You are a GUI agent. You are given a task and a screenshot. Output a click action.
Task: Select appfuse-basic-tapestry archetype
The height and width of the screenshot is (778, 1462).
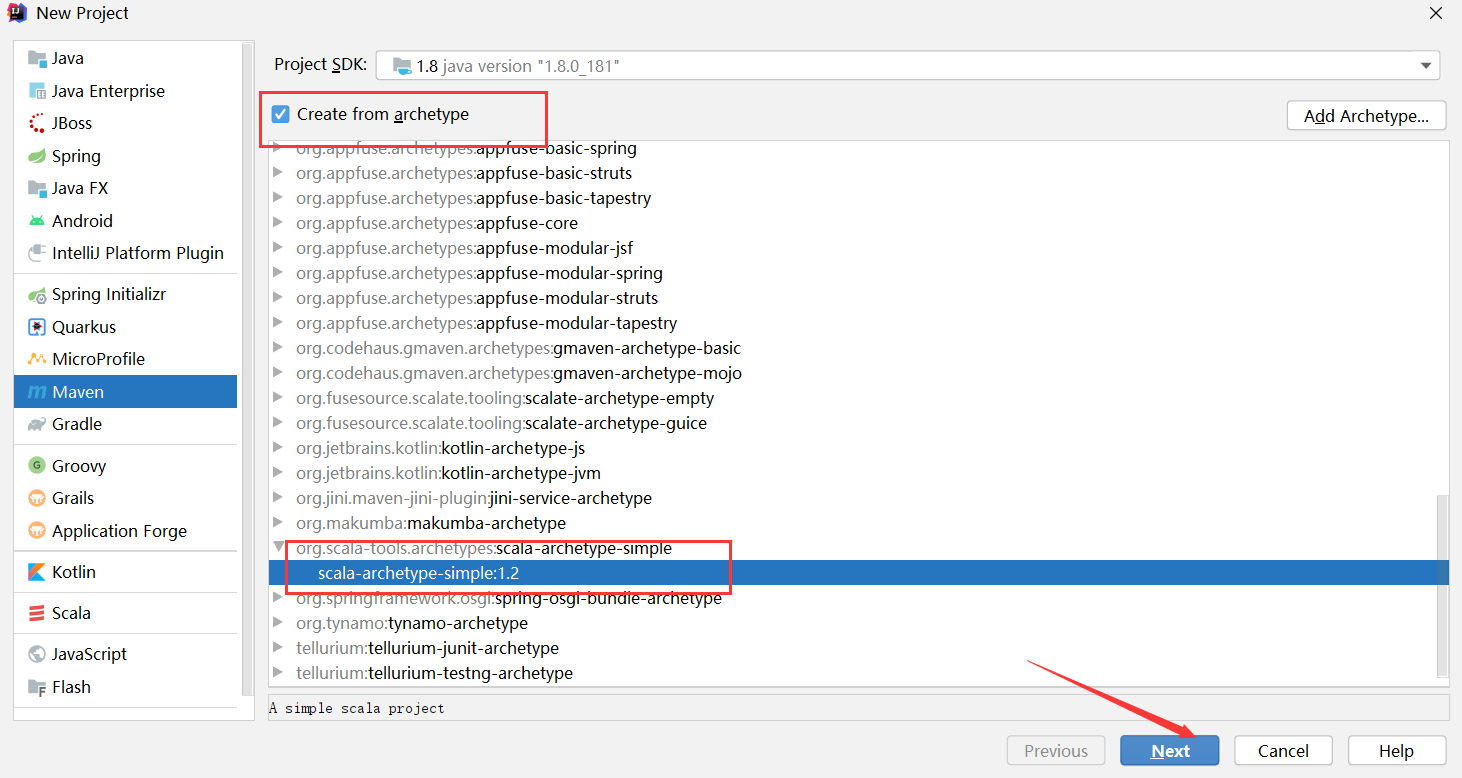(473, 198)
